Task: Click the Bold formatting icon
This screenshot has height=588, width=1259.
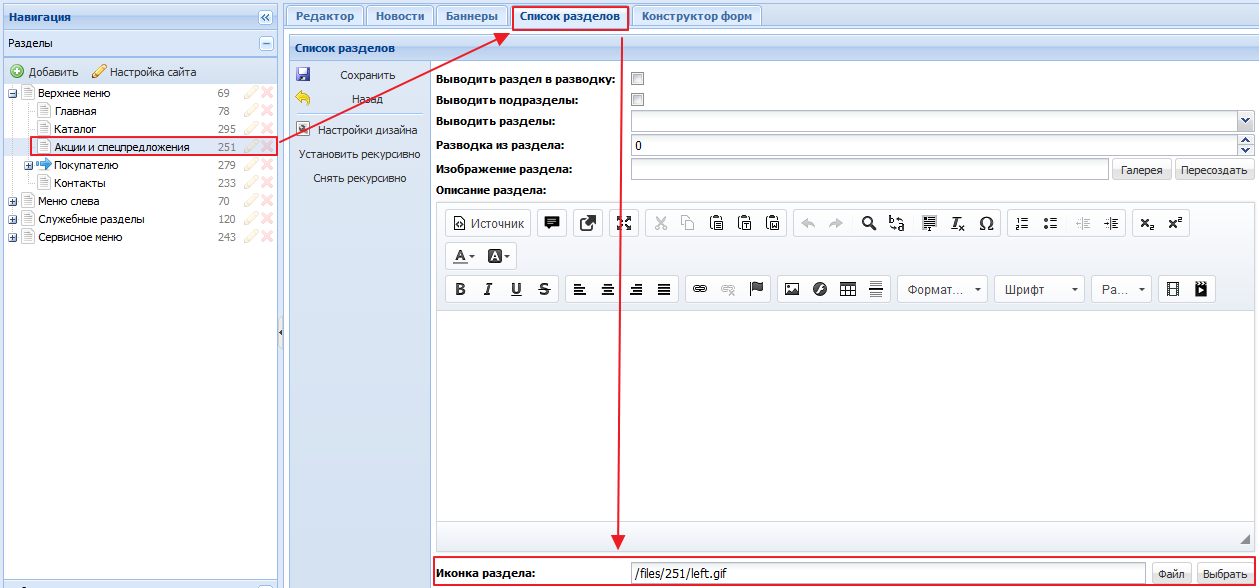Action: click(460, 289)
